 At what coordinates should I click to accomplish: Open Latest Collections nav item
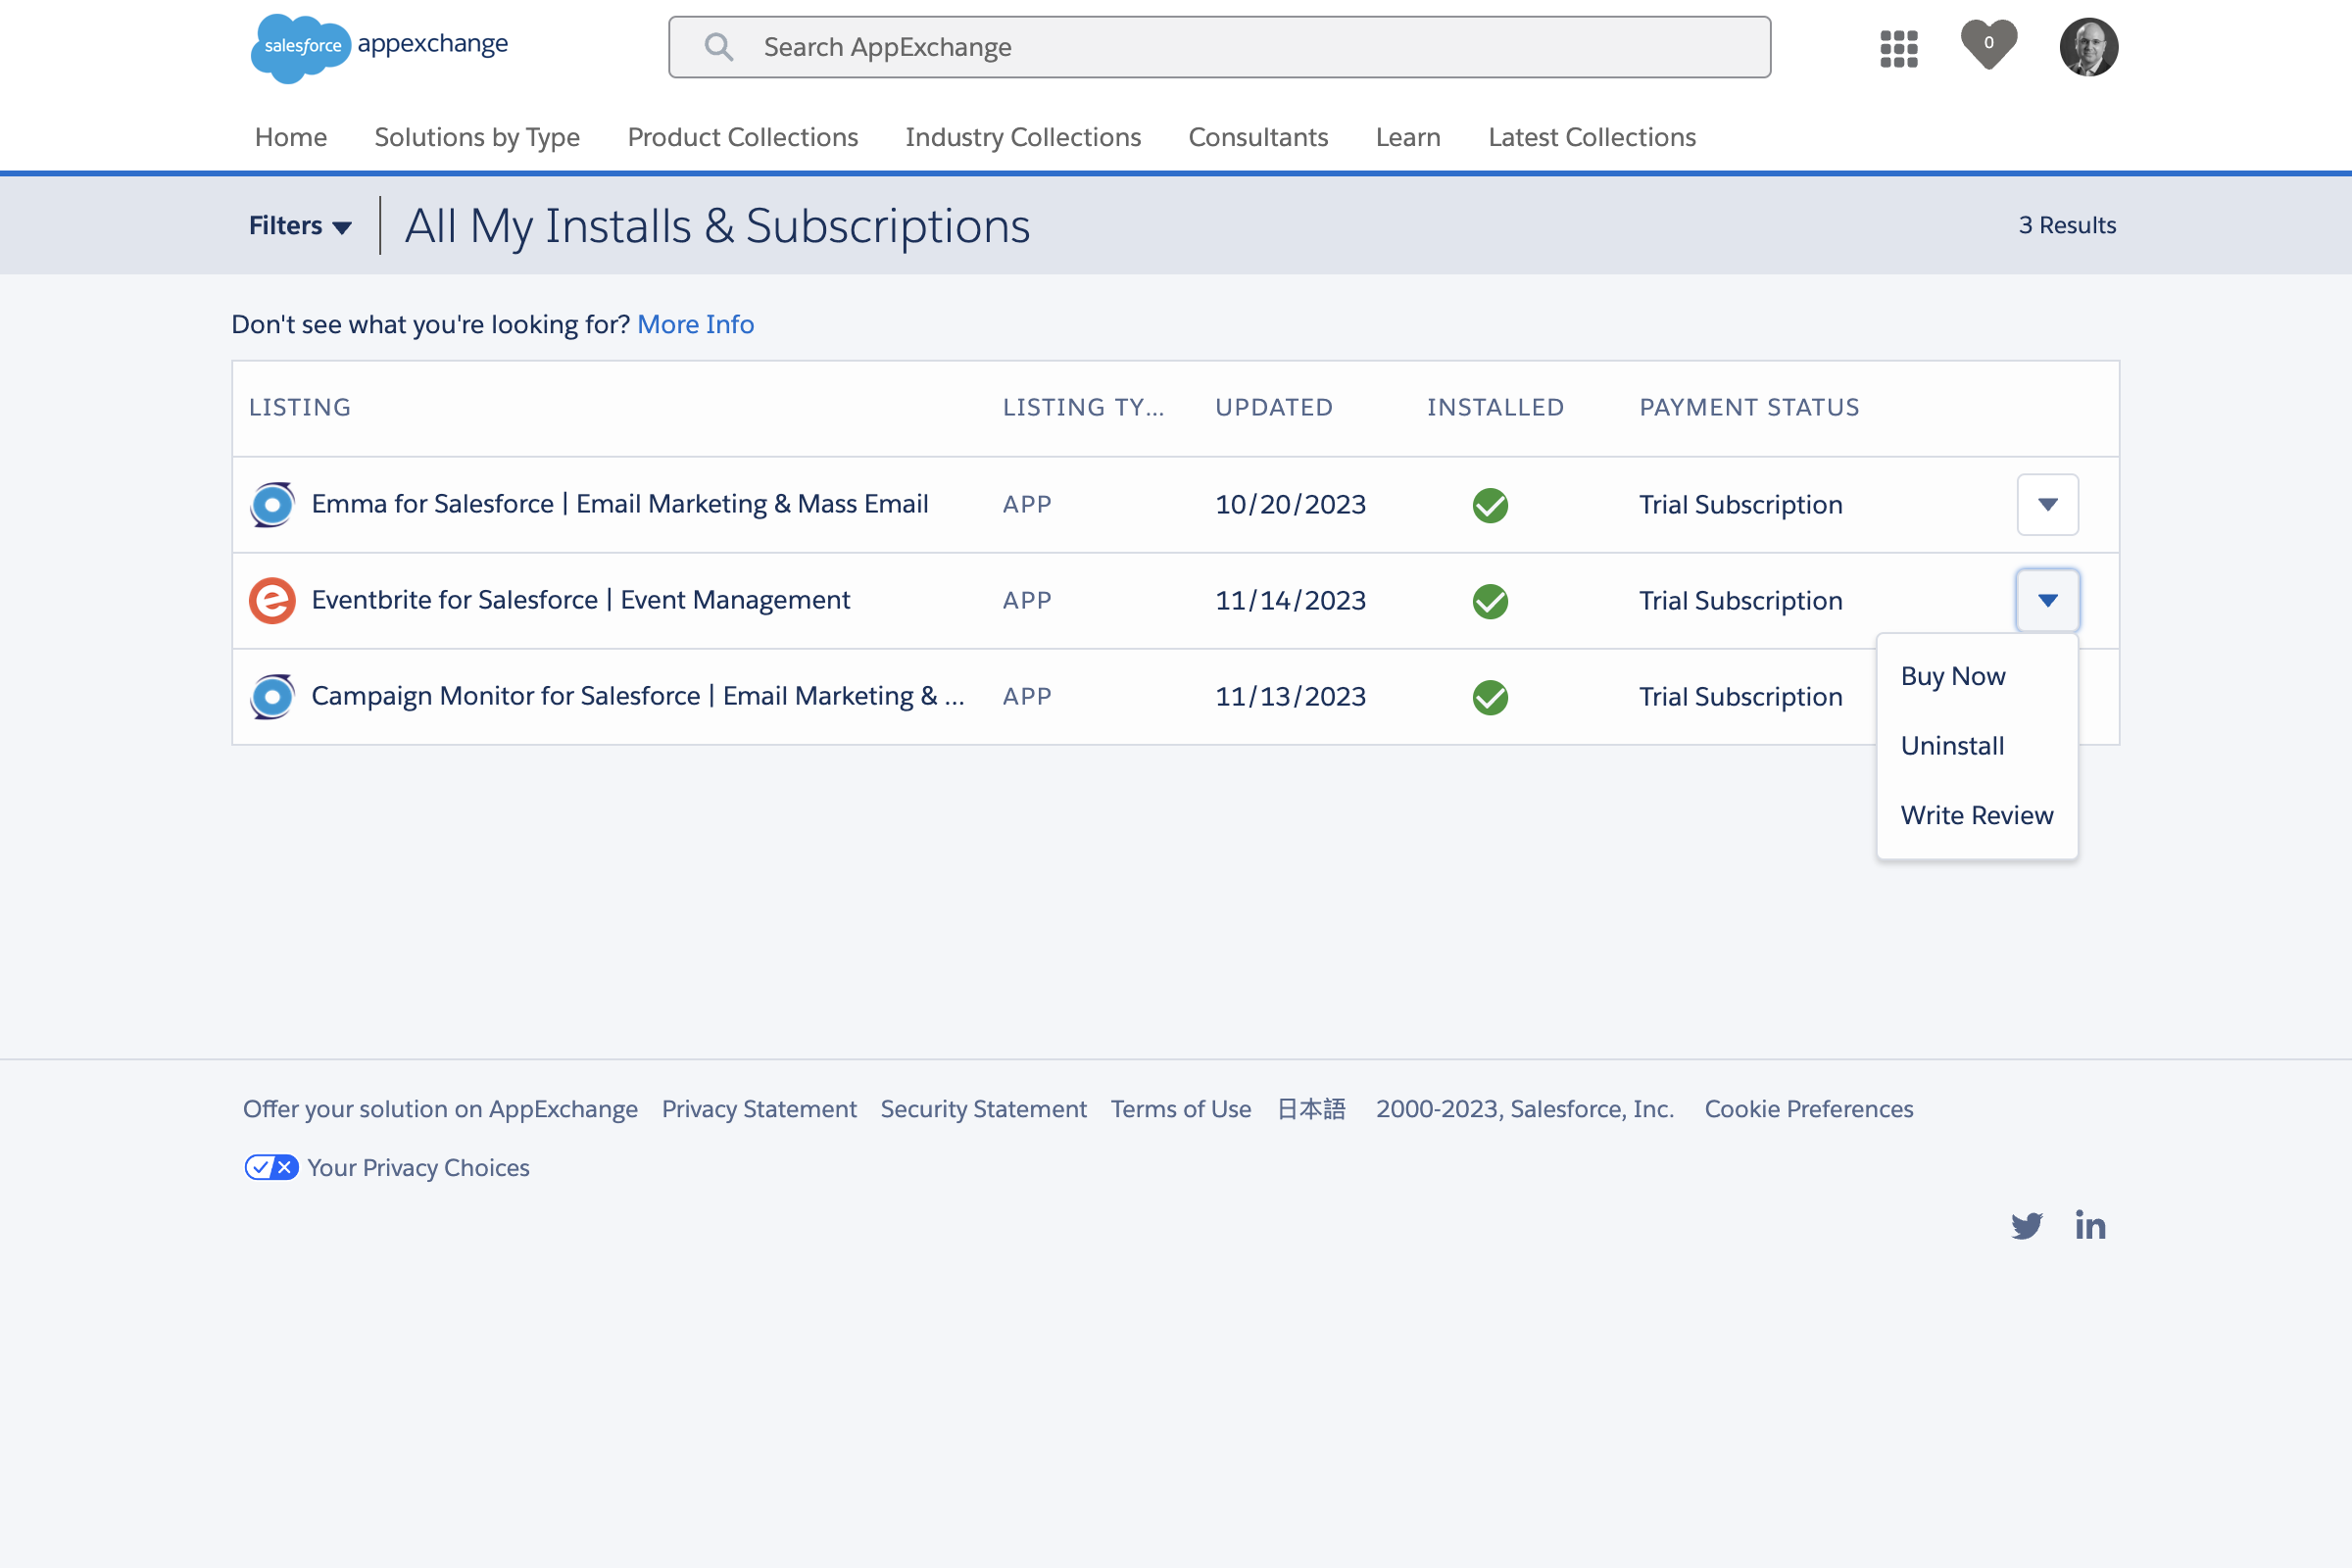[x=1592, y=137]
